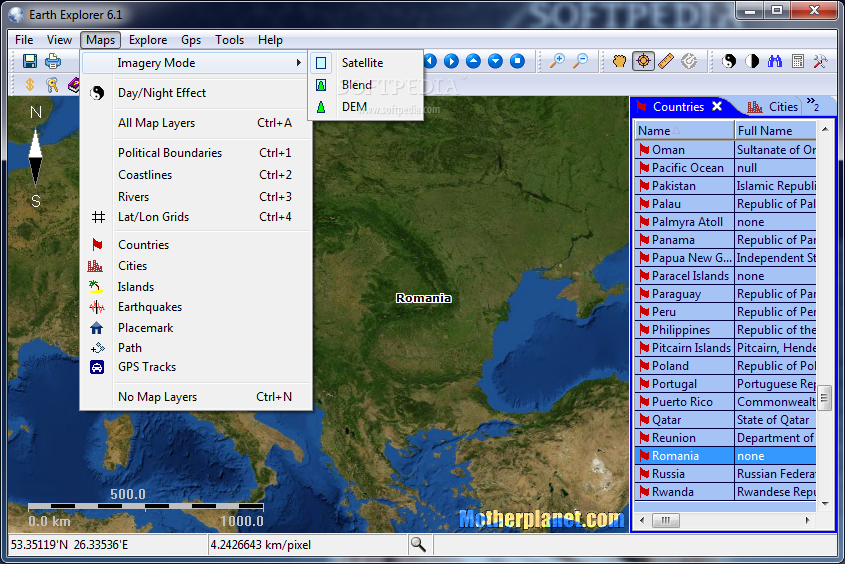Viewport: 845px width, 564px height.
Task: Click the pan up arrow button
Action: tap(473, 61)
